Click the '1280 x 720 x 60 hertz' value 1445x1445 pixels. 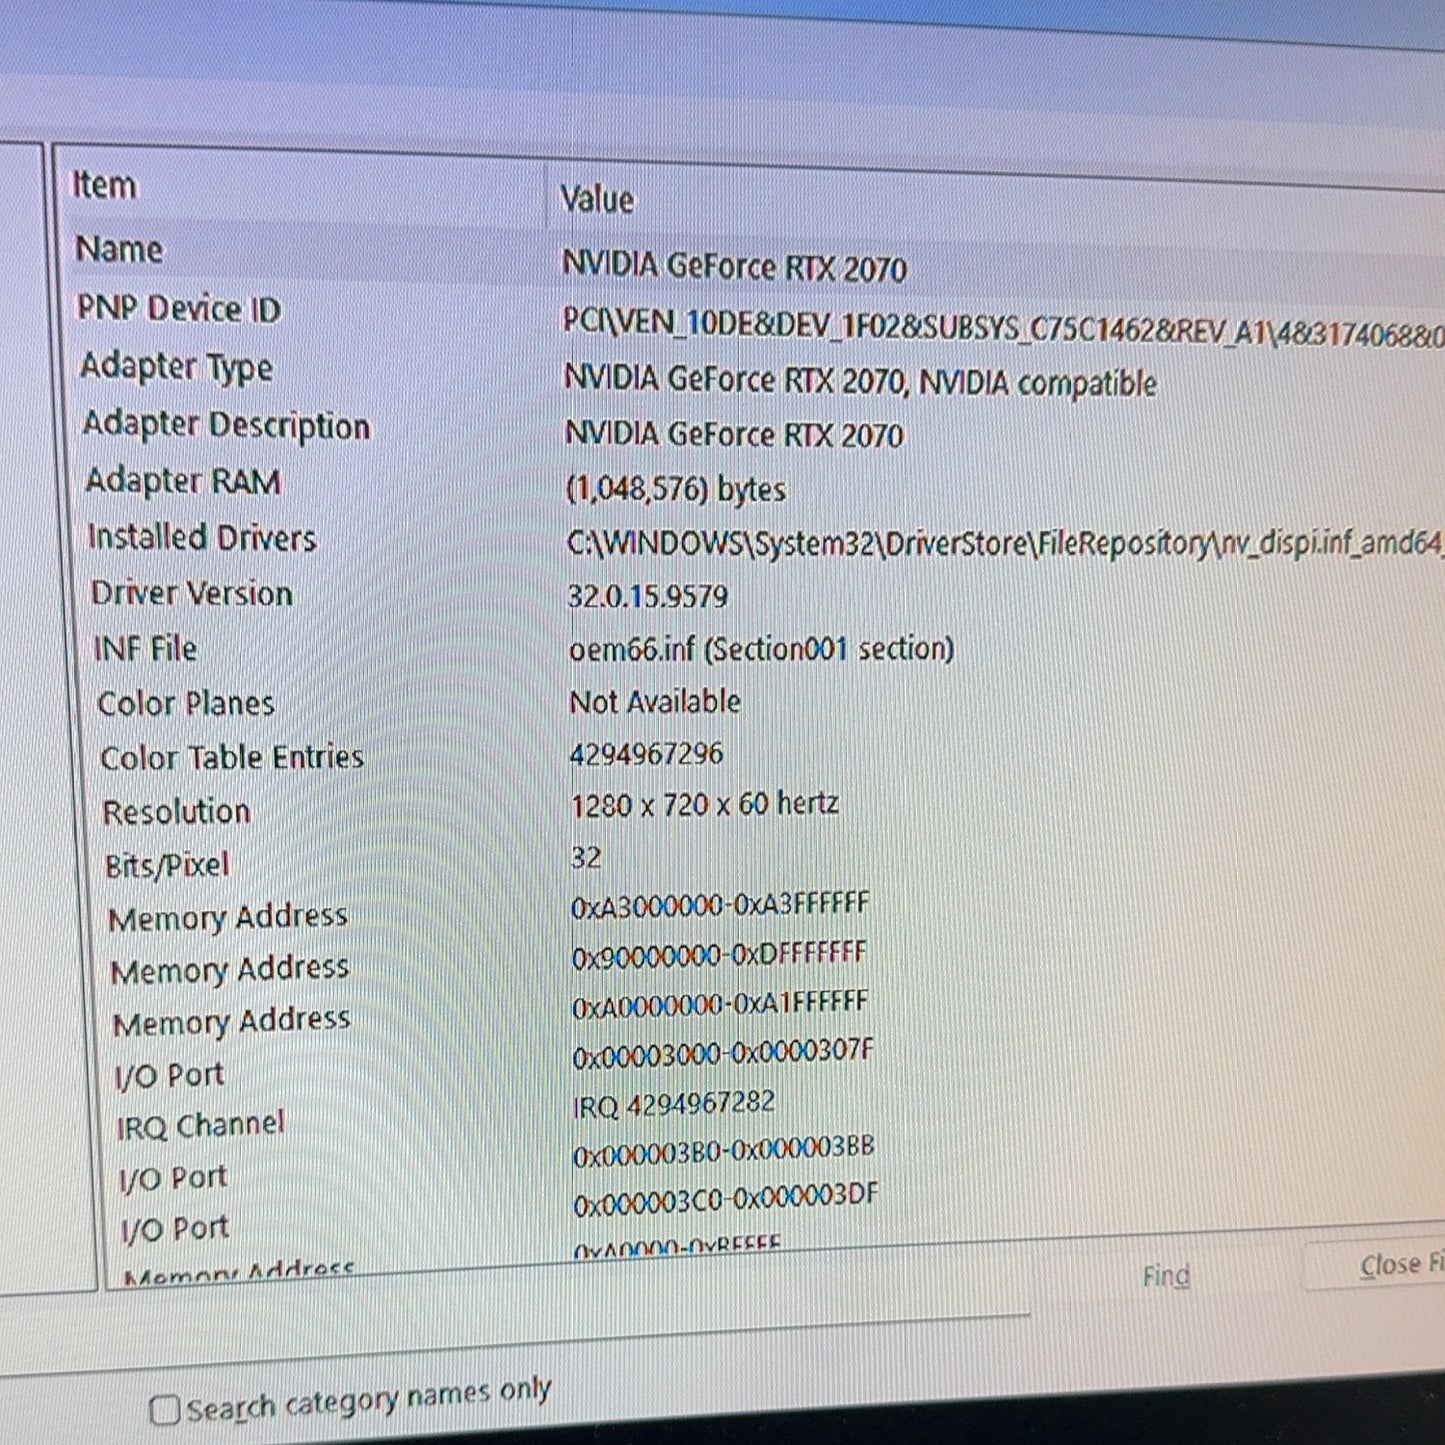(x=705, y=804)
